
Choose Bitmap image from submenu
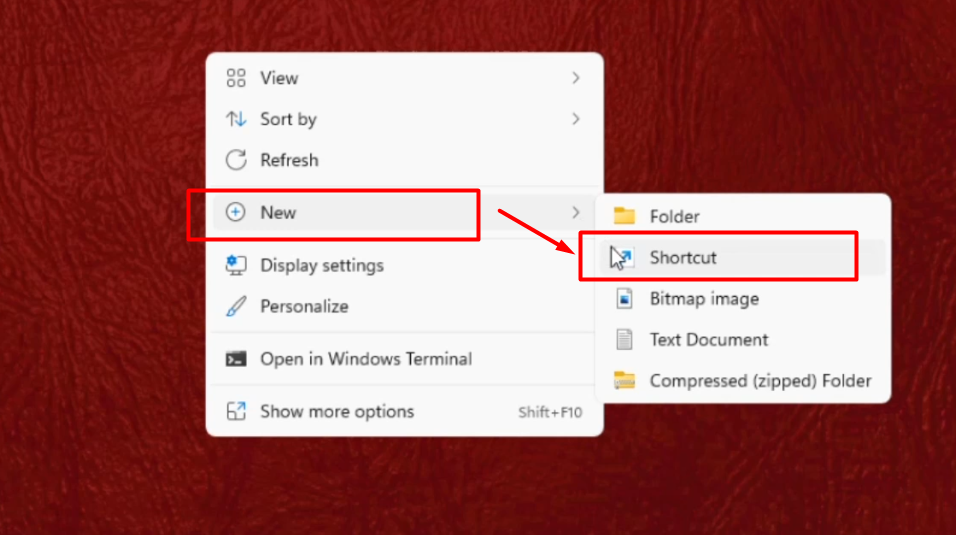(x=743, y=298)
